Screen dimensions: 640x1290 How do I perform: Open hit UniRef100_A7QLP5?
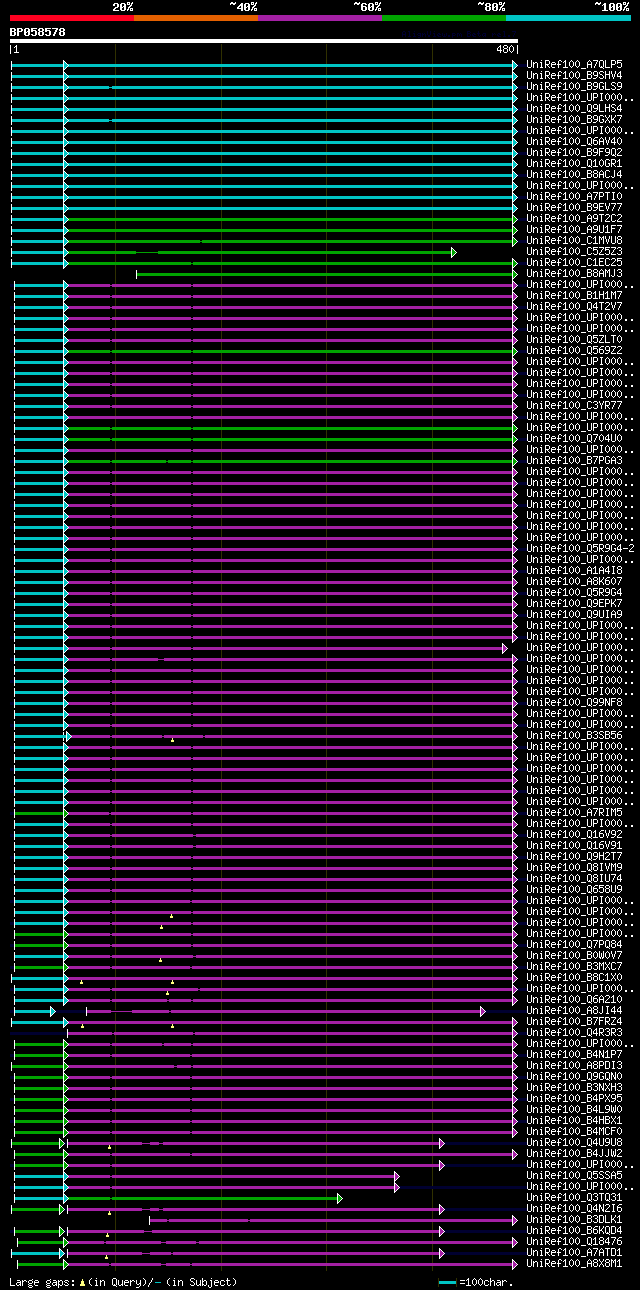pyautogui.click(x=574, y=64)
